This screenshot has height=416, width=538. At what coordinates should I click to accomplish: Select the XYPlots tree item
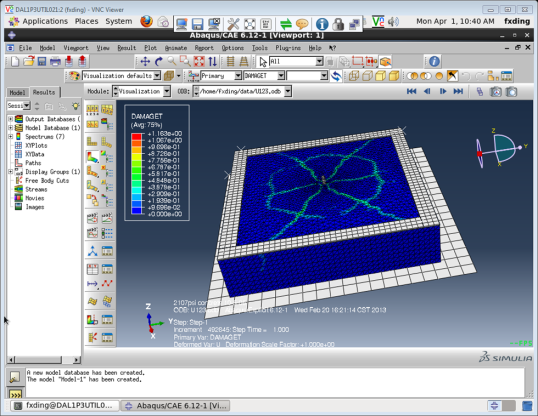tap(36, 146)
